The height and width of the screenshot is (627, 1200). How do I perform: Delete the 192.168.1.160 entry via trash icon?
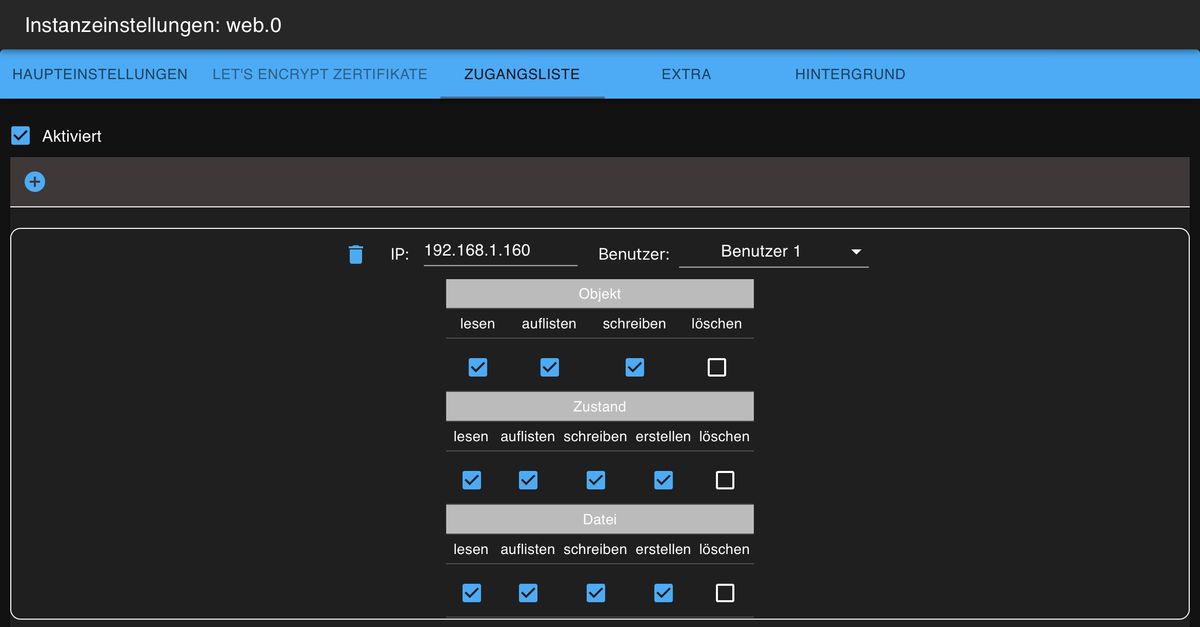click(355, 254)
